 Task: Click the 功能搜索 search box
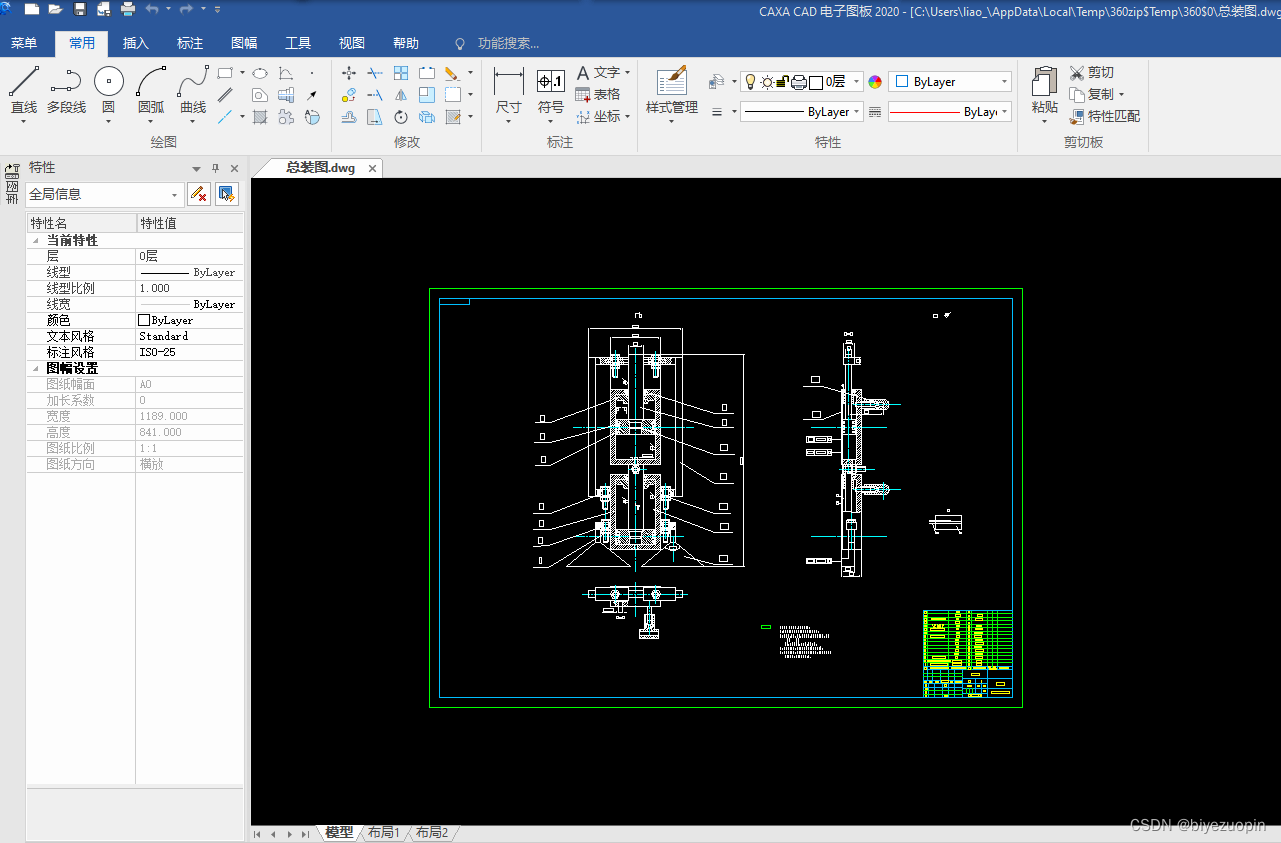[508, 43]
